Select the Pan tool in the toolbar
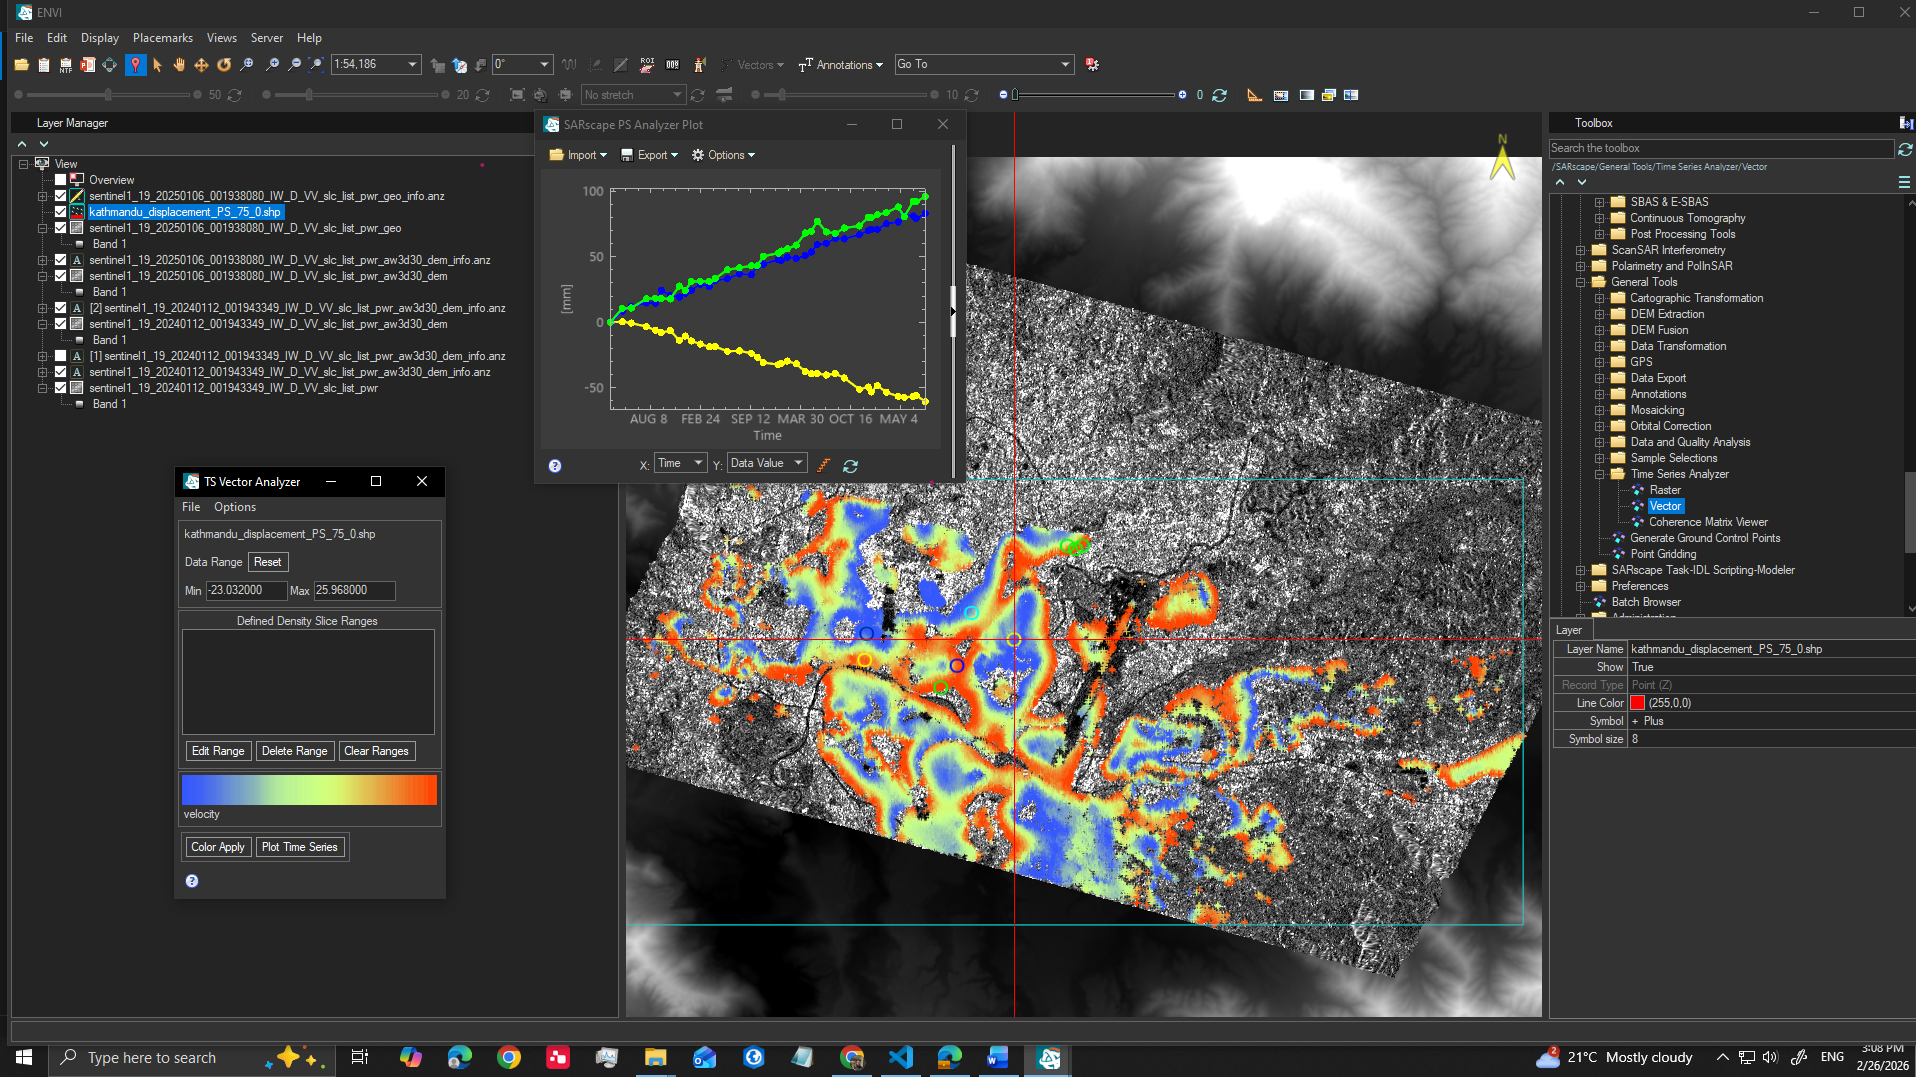1916x1077 pixels. tap(179, 64)
